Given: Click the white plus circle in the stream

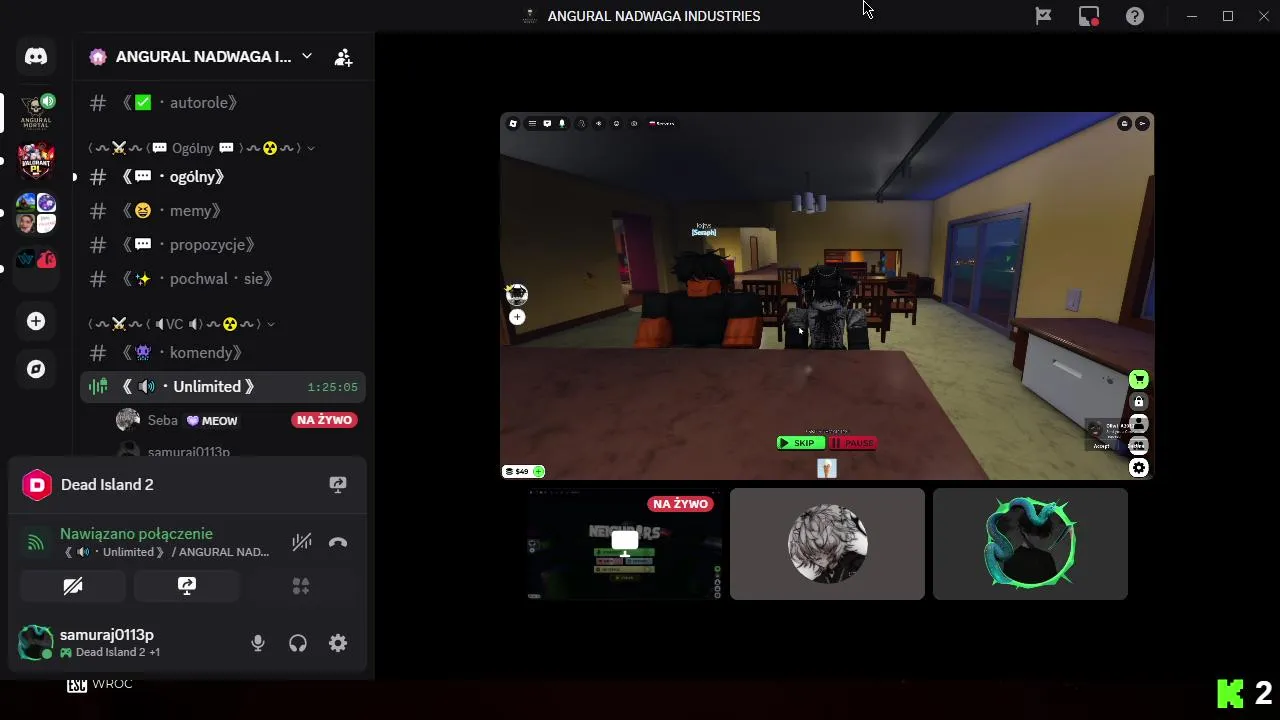Looking at the screenshot, I should pyautogui.click(x=517, y=317).
